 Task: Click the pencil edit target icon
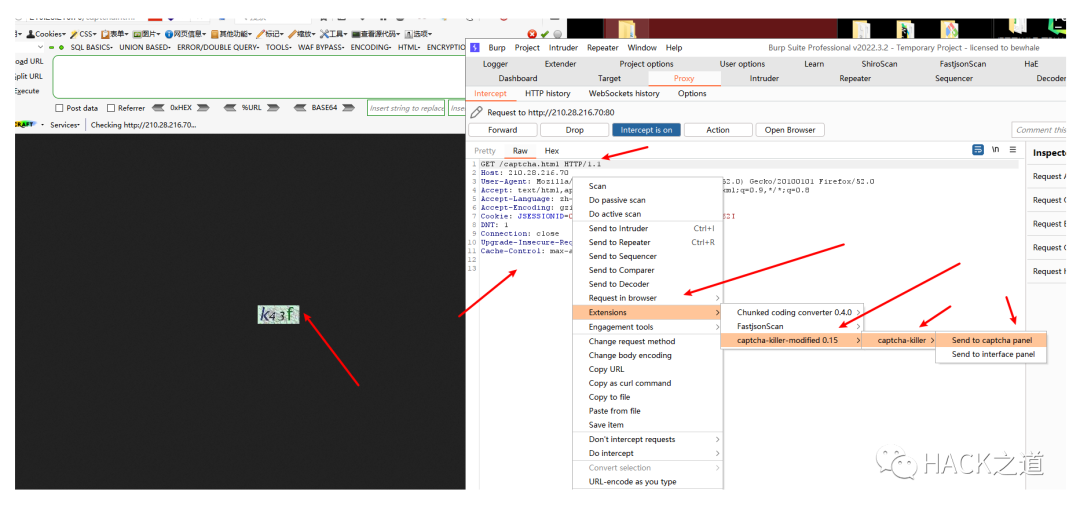(x=476, y=112)
